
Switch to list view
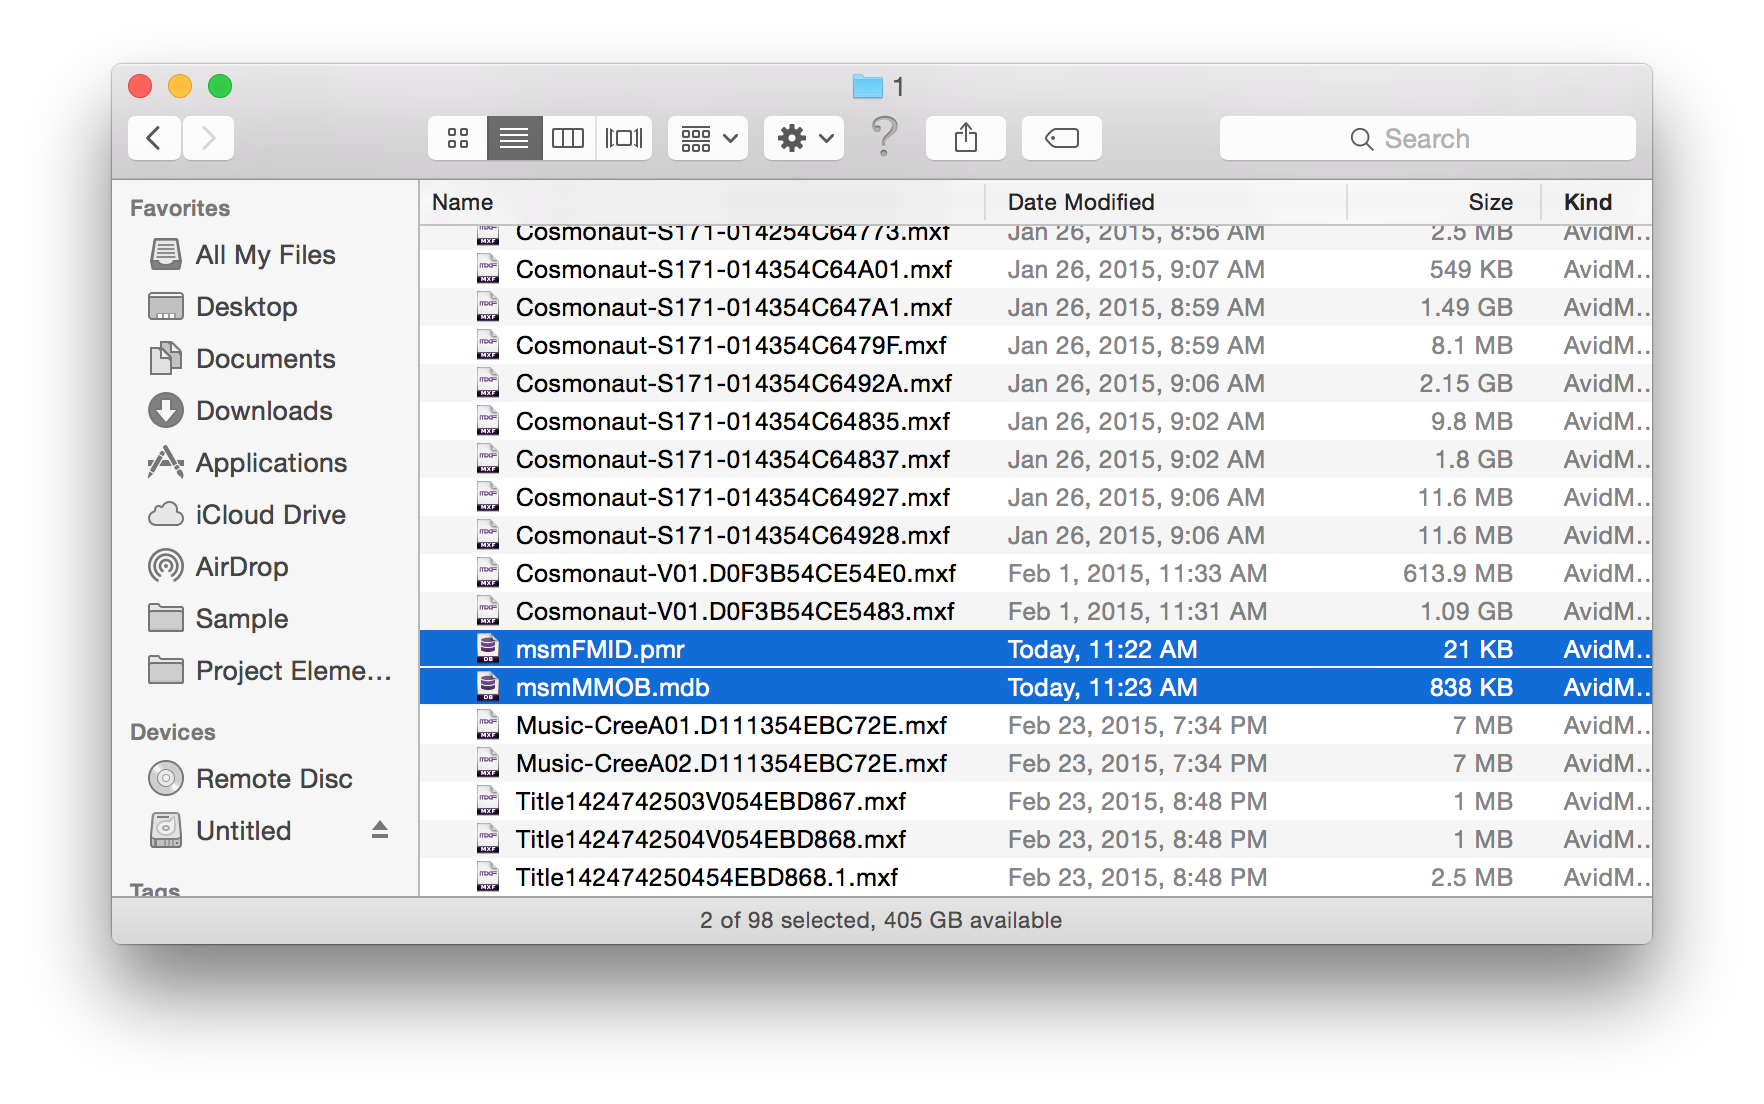click(x=514, y=138)
